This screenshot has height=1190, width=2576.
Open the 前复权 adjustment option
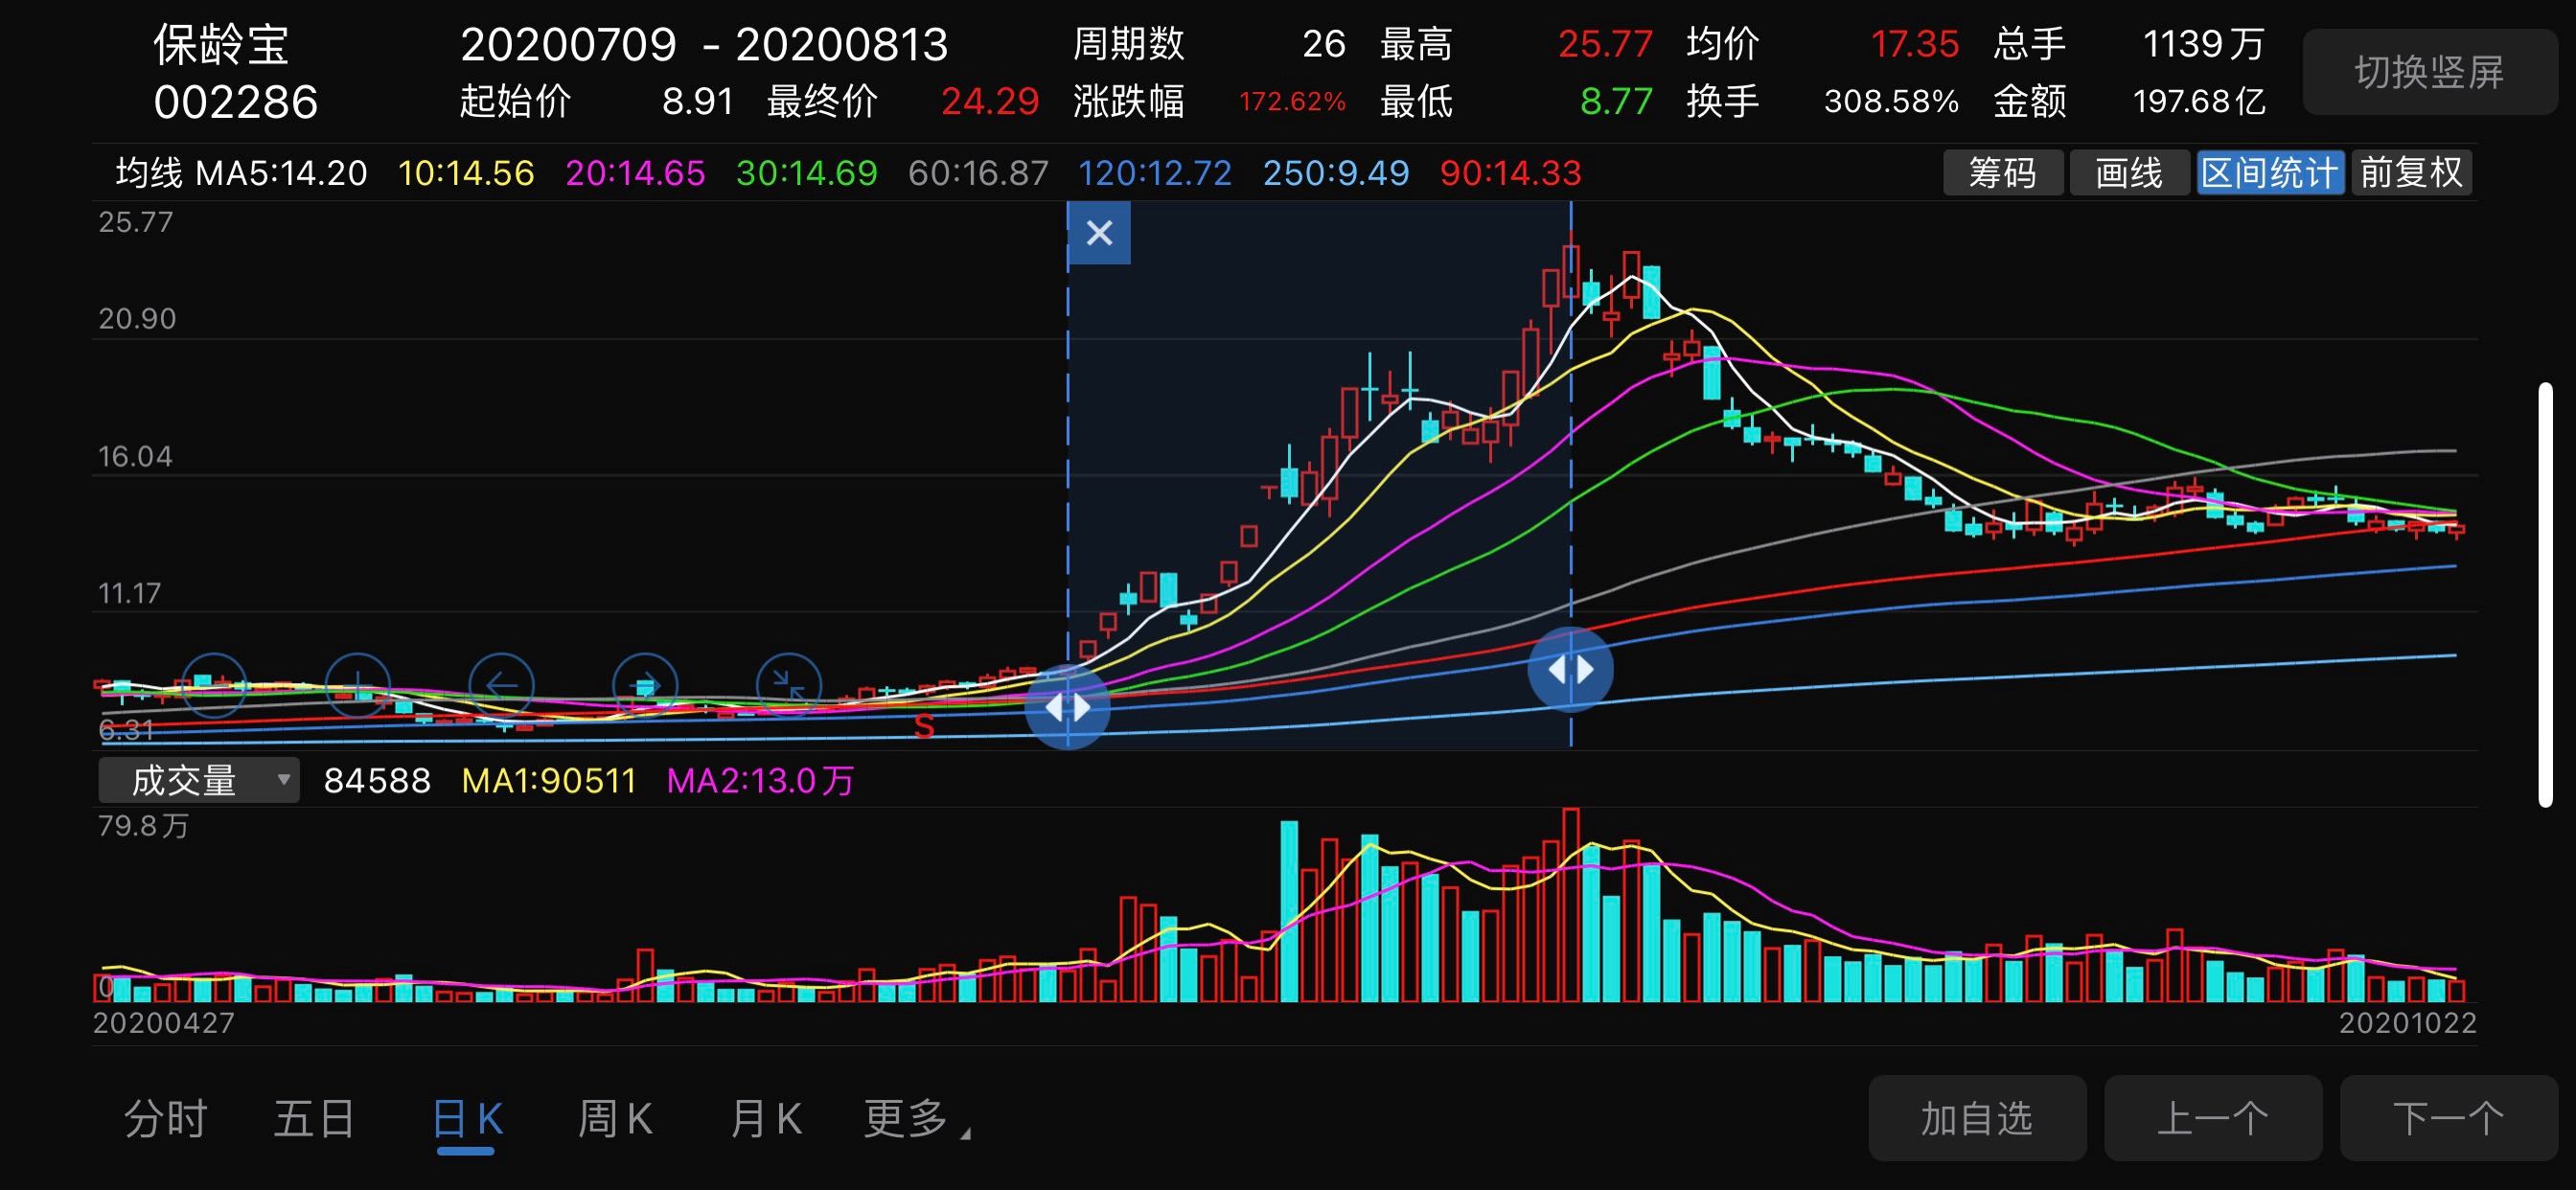[2411, 173]
